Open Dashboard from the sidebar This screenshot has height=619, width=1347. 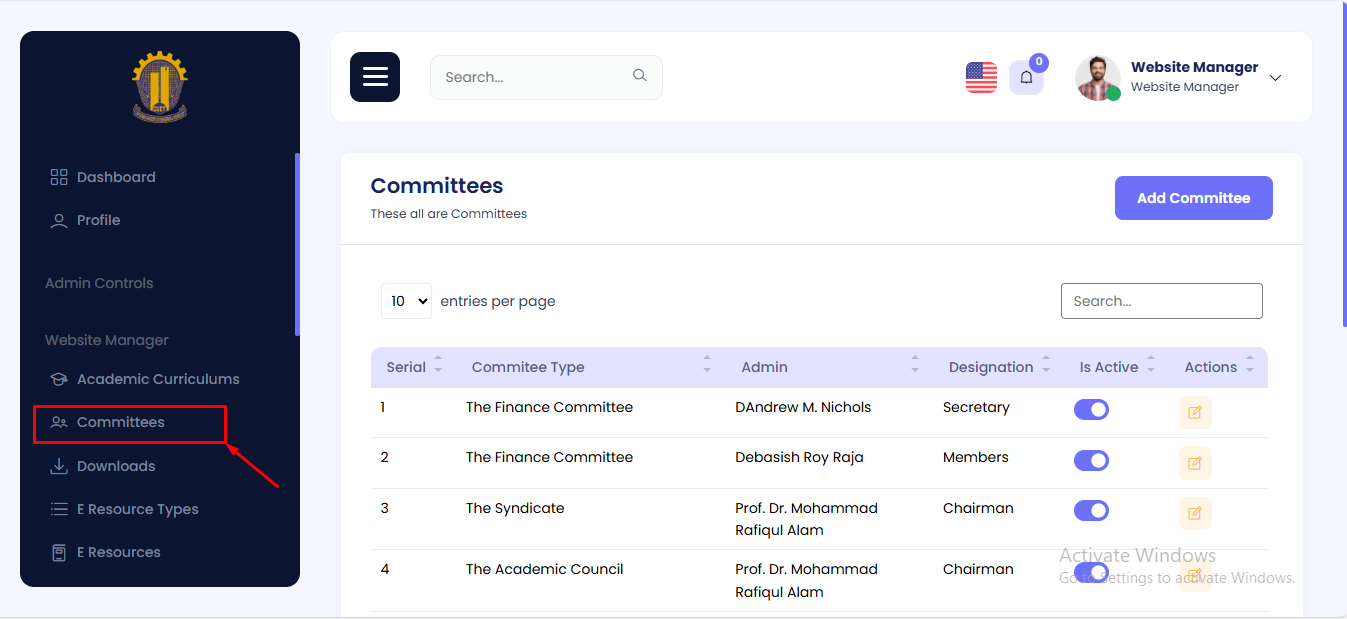[x=116, y=177]
